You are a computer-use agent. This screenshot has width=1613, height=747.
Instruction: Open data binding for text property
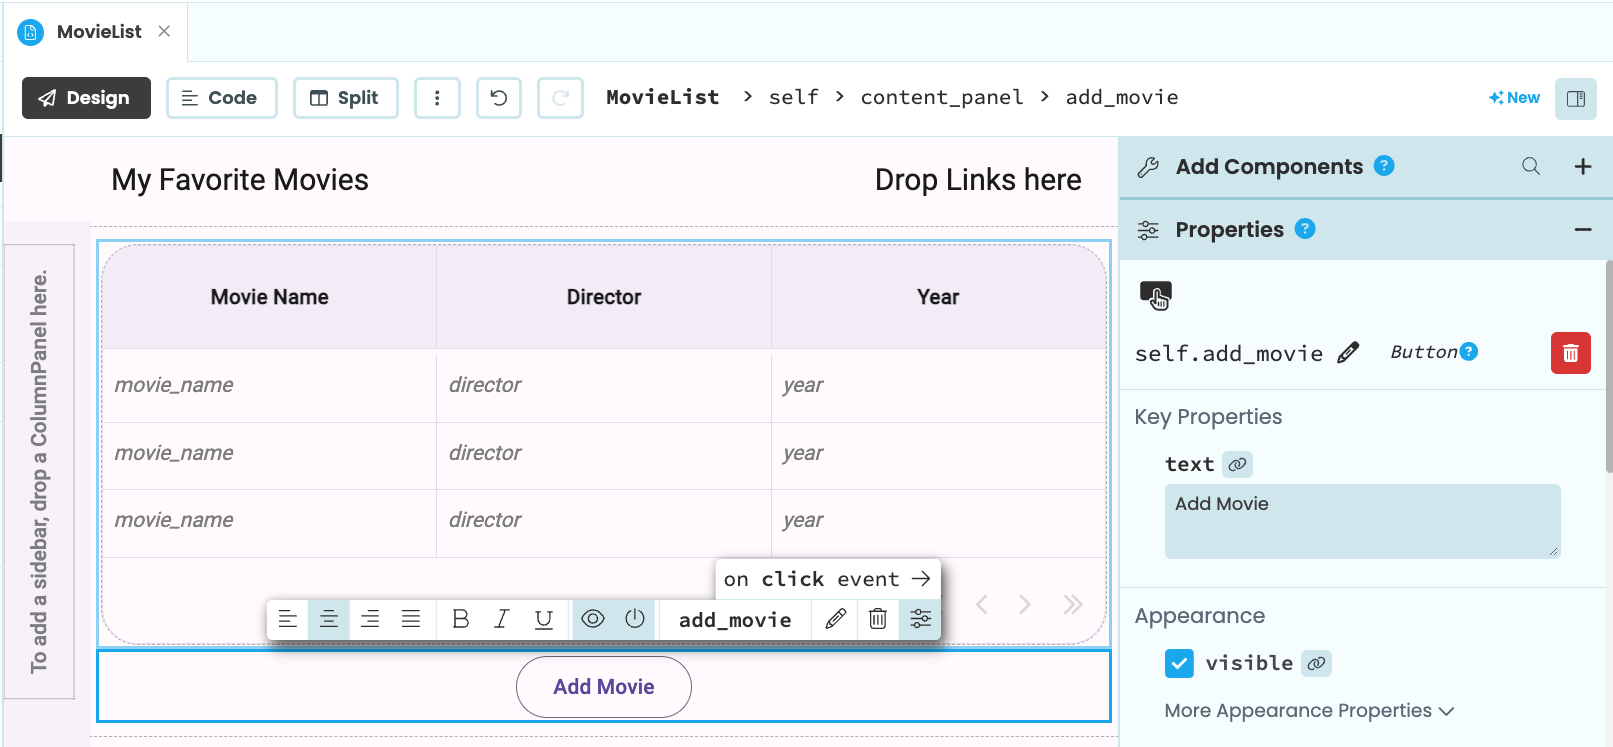click(x=1238, y=464)
